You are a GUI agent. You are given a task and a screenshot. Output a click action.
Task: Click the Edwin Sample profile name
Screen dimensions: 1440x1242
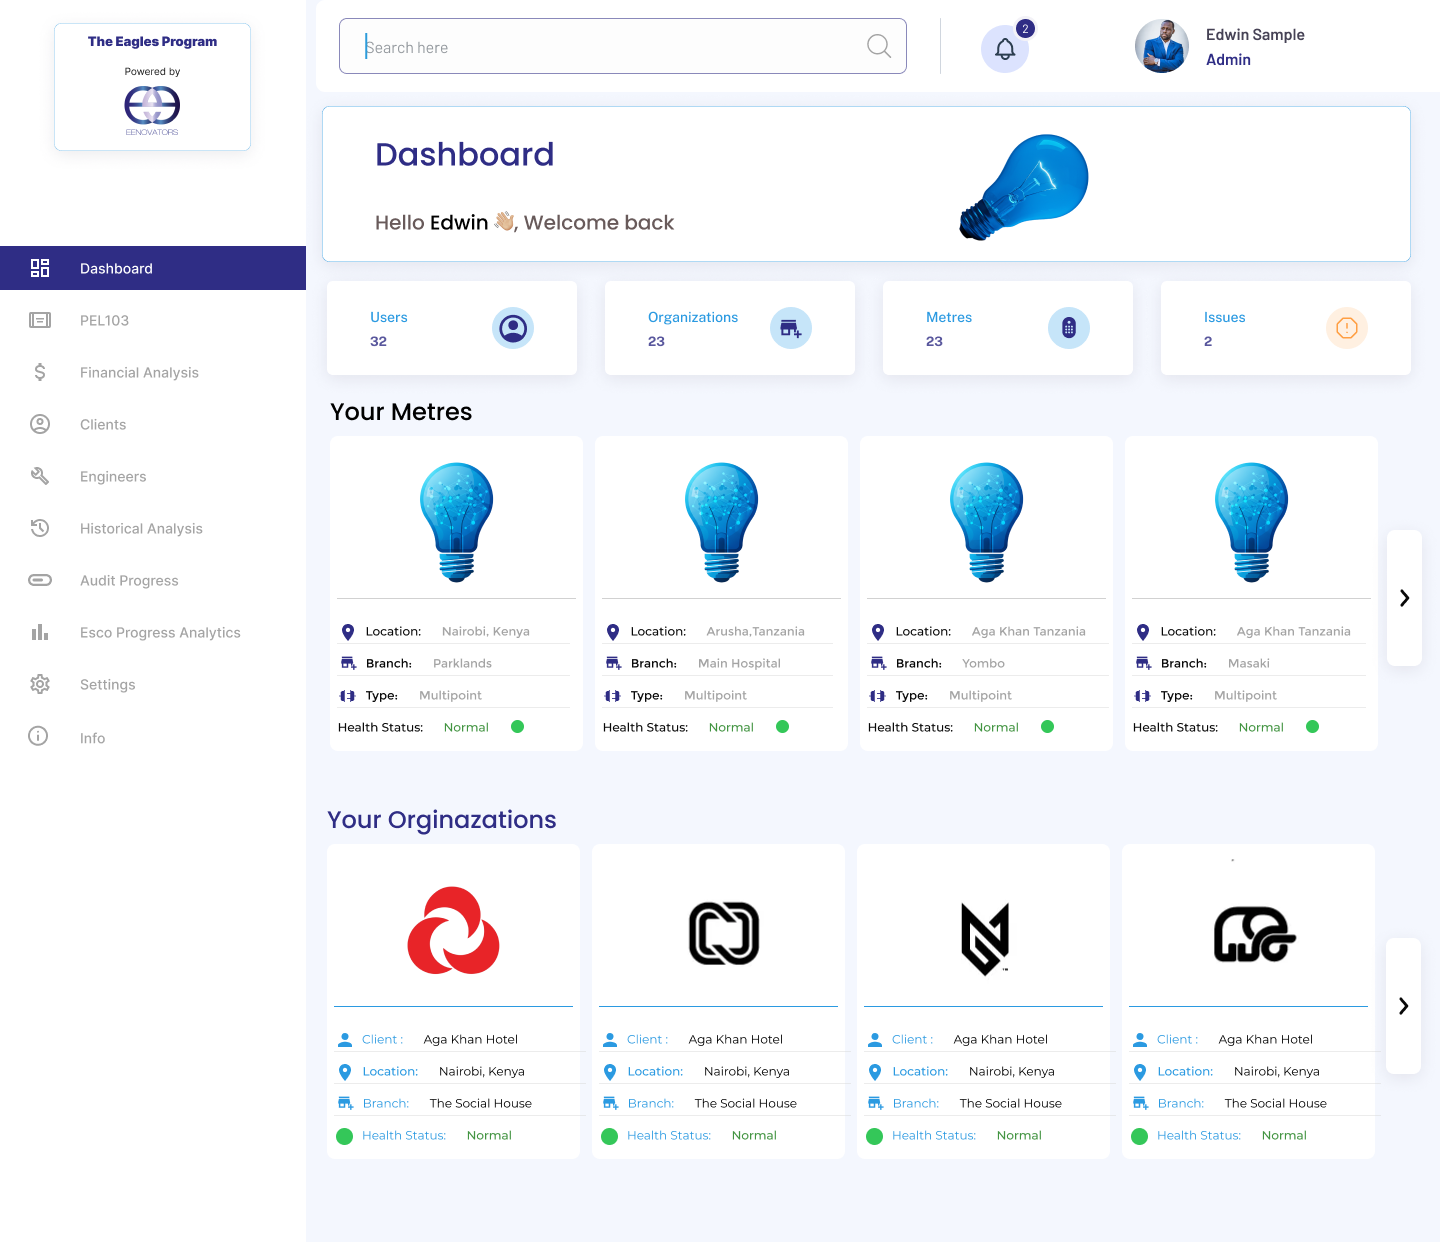(x=1255, y=34)
